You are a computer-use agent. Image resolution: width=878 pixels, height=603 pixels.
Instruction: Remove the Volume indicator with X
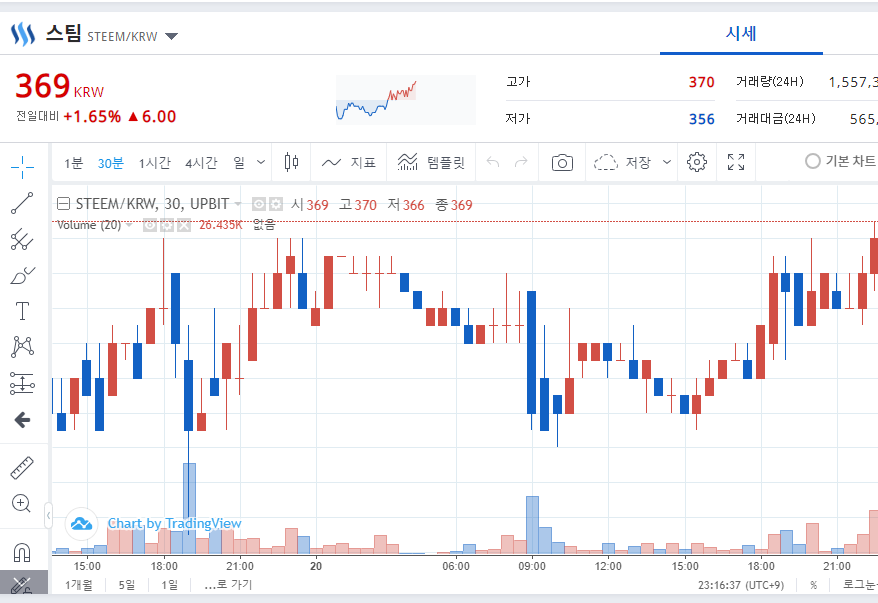tap(184, 225)
